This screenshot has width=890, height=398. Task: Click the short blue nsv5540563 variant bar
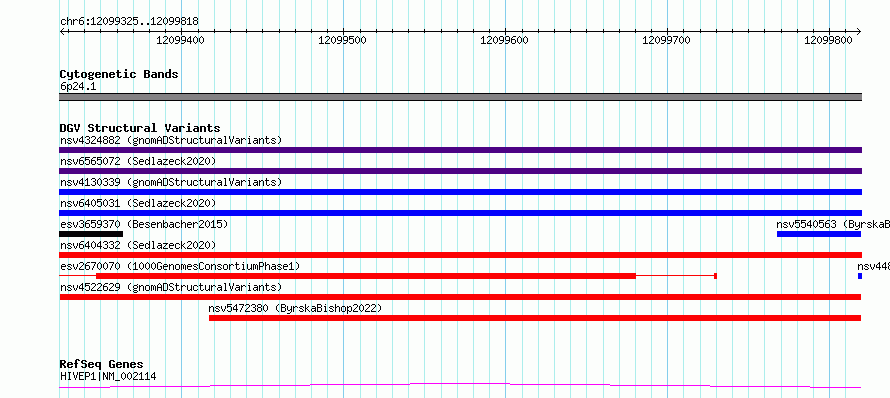pos(819,234)
